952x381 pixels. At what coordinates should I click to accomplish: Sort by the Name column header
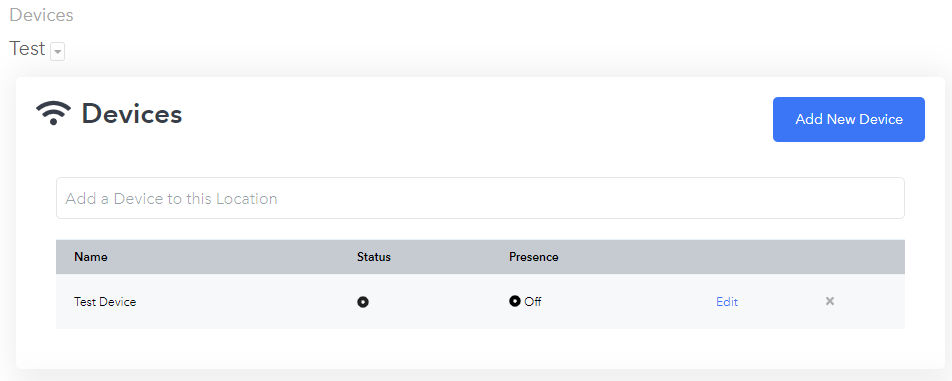point(90,257)
